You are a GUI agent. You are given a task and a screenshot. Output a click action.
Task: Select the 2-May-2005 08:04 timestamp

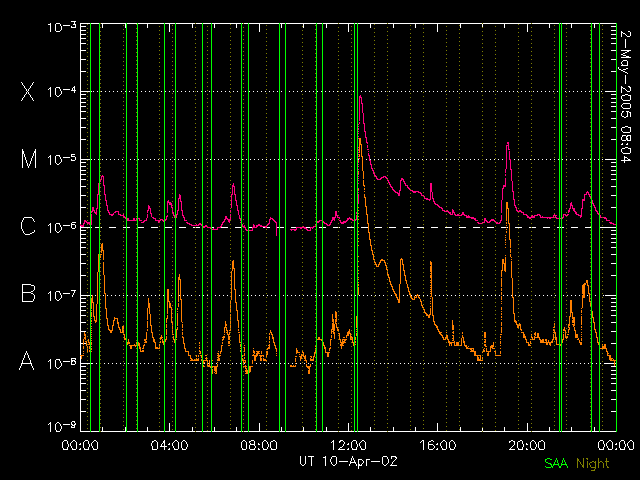point(625,97)
